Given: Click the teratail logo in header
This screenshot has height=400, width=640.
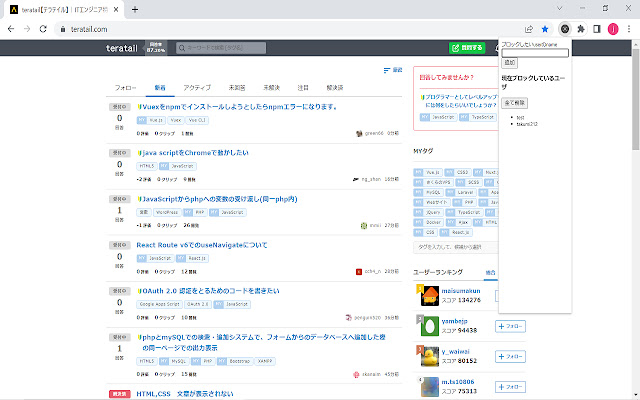Looking at the screenshot, I should pyautogui.click(x=122, y=48).
